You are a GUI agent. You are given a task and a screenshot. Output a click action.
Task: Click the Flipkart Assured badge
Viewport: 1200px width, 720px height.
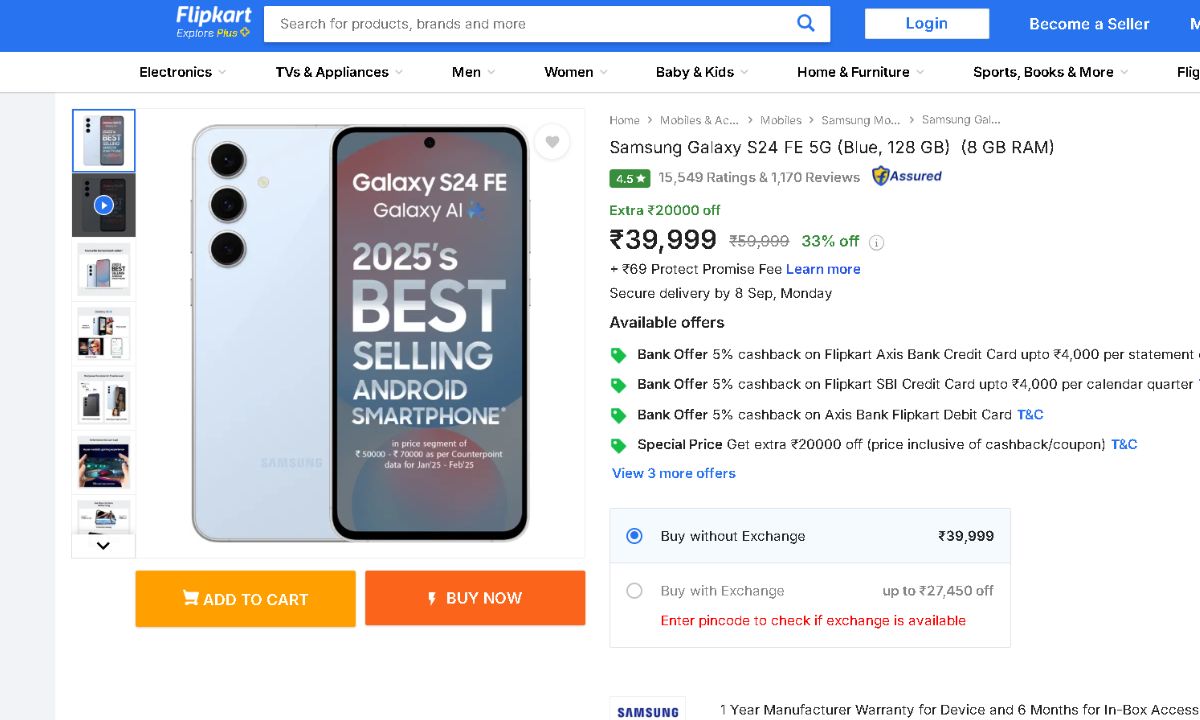[907, 176]
